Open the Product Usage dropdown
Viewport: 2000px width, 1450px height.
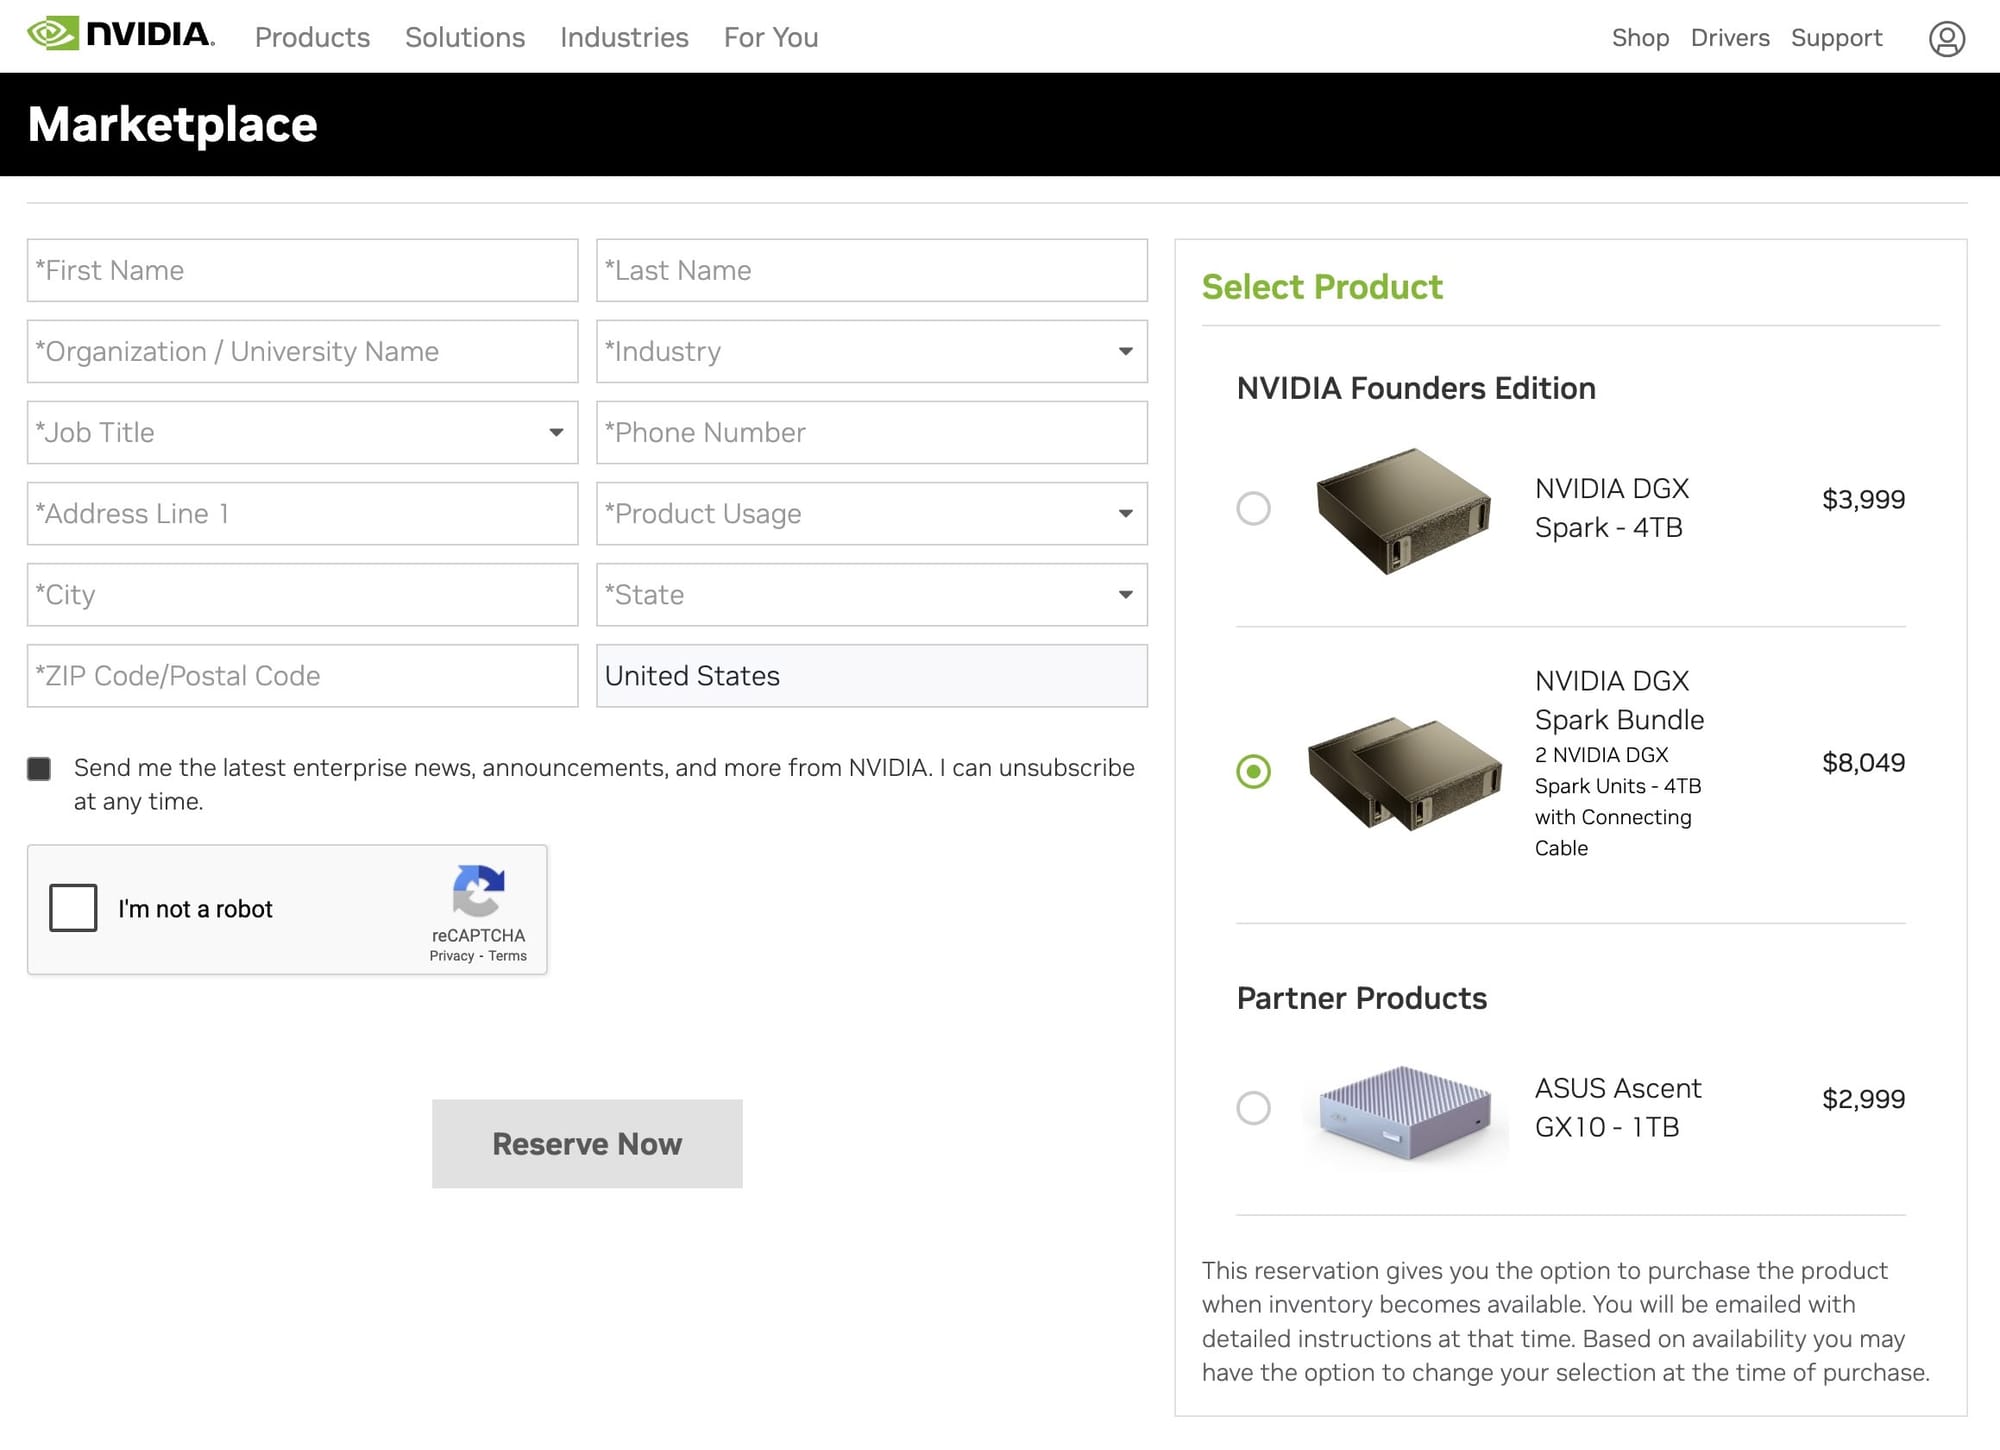pos(872,513)
